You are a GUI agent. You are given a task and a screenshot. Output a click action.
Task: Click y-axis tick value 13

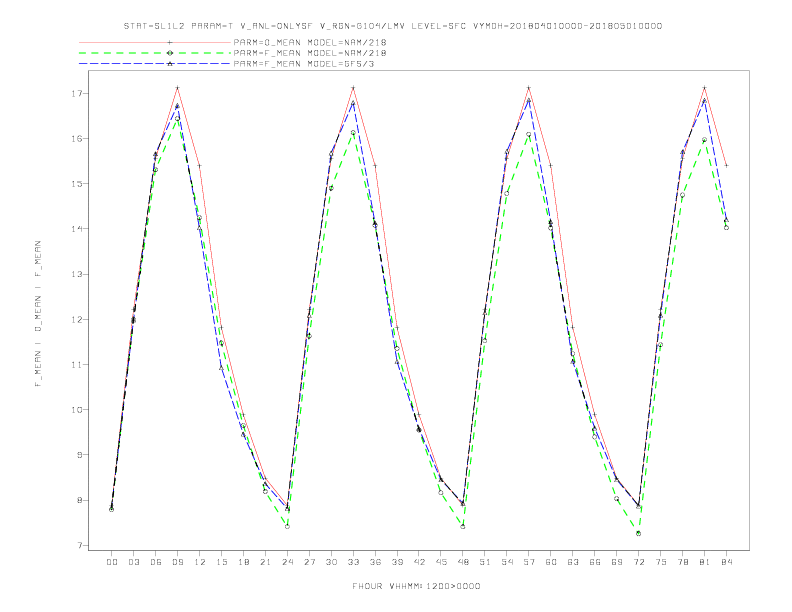pyautogui.click(x=76, y=274)
